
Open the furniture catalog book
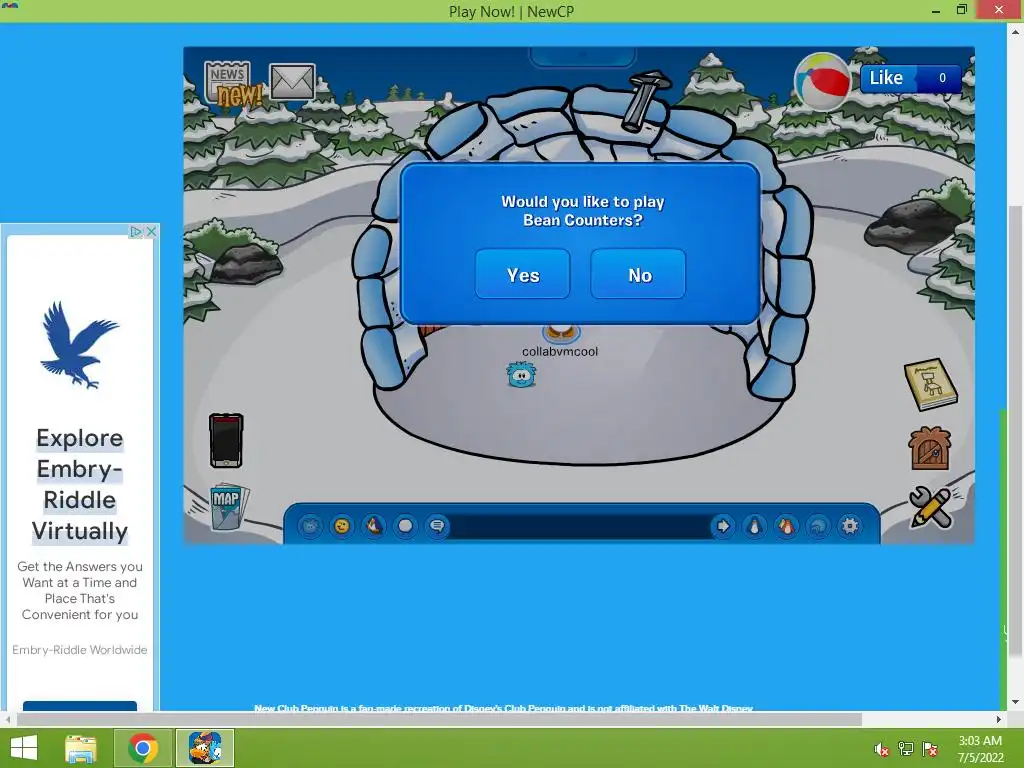click(931, 384)
